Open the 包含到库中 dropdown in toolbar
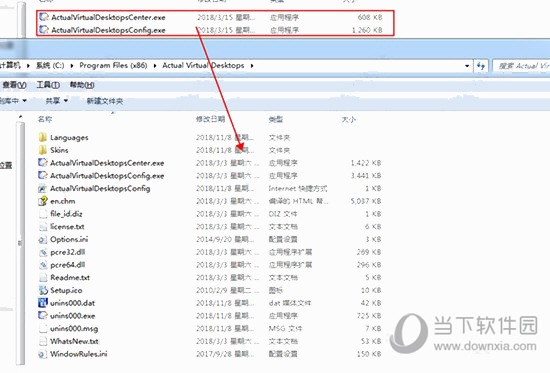550x373 pixels. [13, 101]
